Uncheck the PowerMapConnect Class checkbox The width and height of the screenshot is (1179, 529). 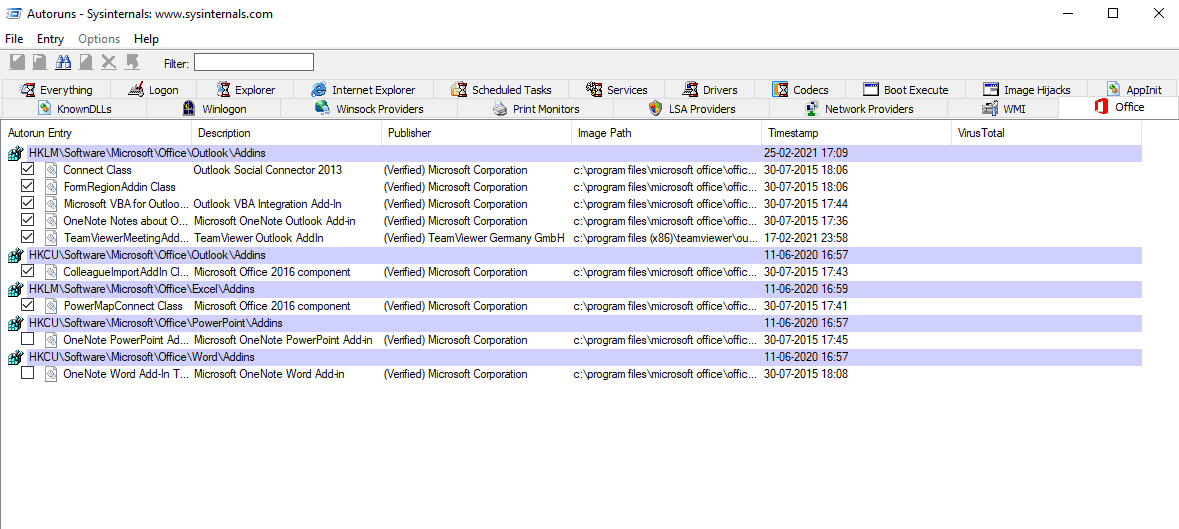28,305
